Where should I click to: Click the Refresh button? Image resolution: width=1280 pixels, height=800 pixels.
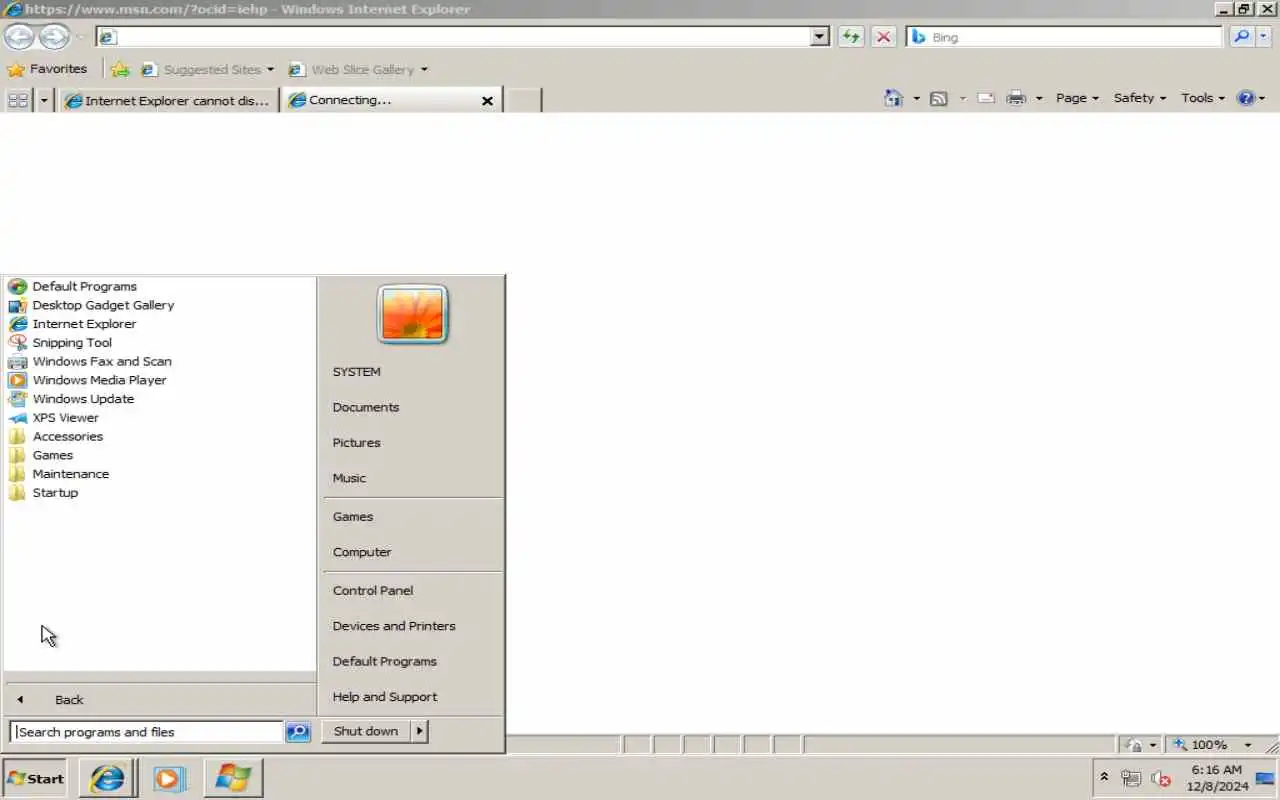851,37
